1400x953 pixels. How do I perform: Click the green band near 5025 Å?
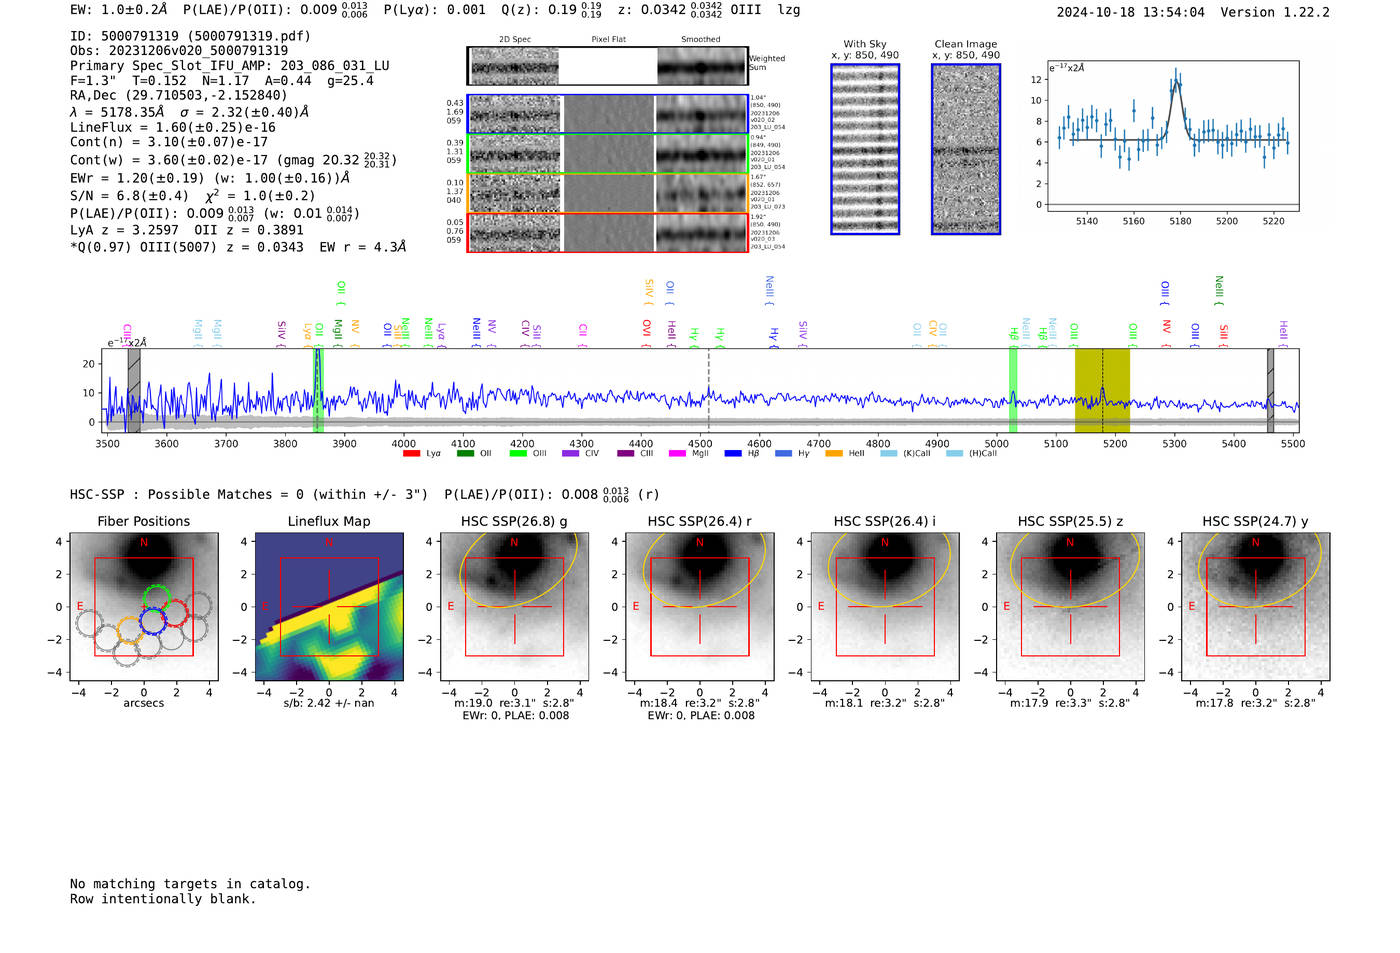[x=1013, y=391]
